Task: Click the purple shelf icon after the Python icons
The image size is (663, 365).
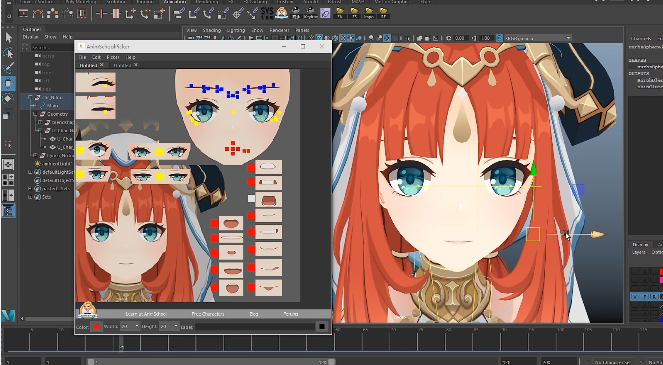Action: click(x=325, y=13)
